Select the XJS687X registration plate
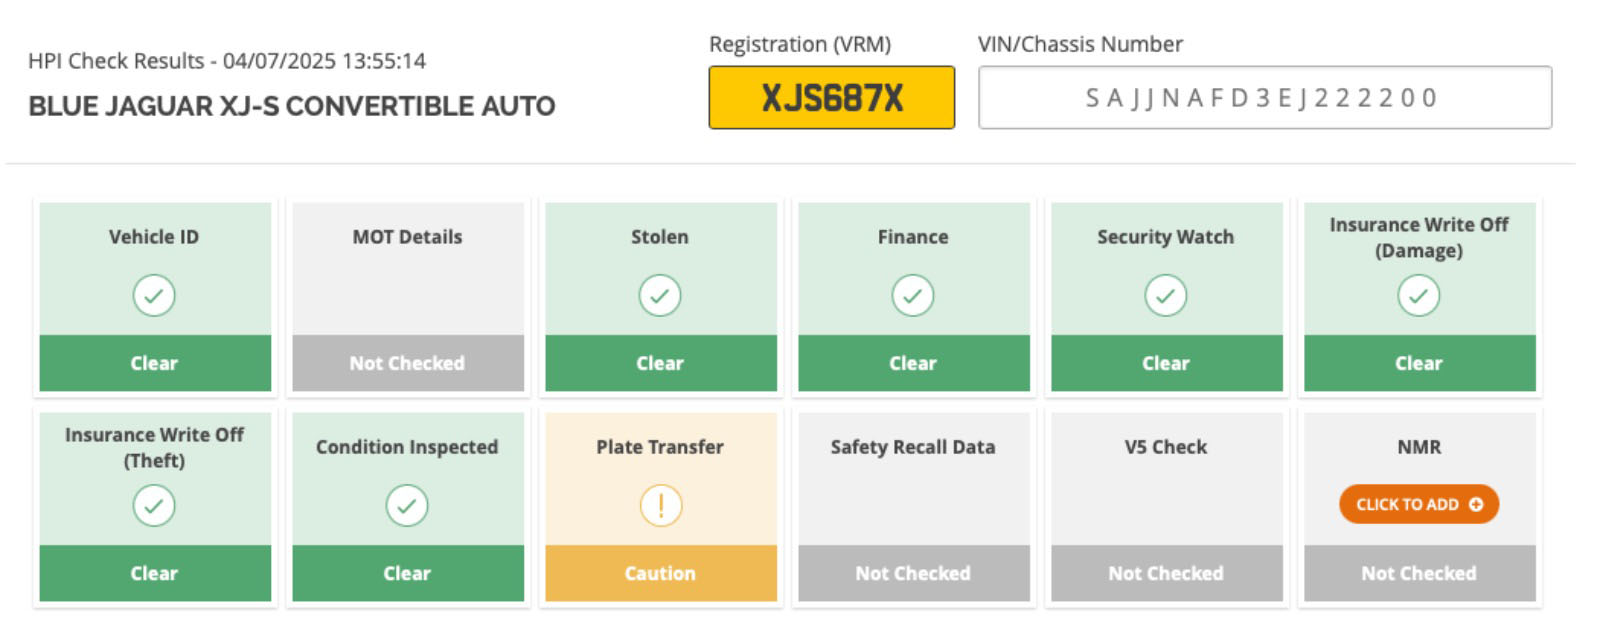This screenshot has width=1600, height=638. [x=832, y=98]
